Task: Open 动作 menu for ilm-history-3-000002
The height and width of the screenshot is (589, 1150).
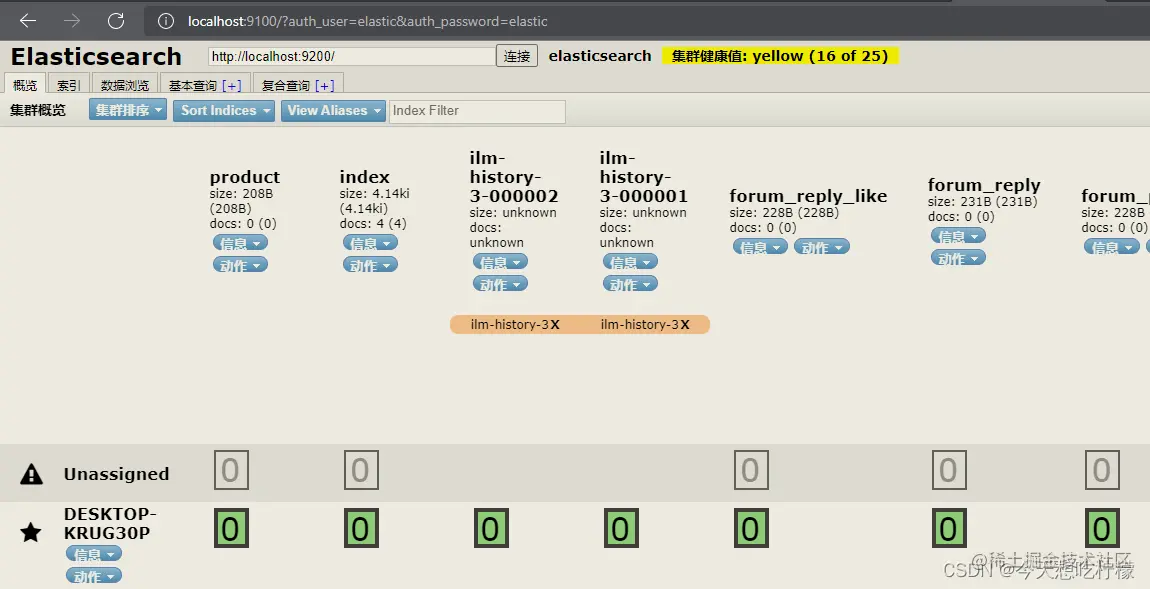Action: 500,284
